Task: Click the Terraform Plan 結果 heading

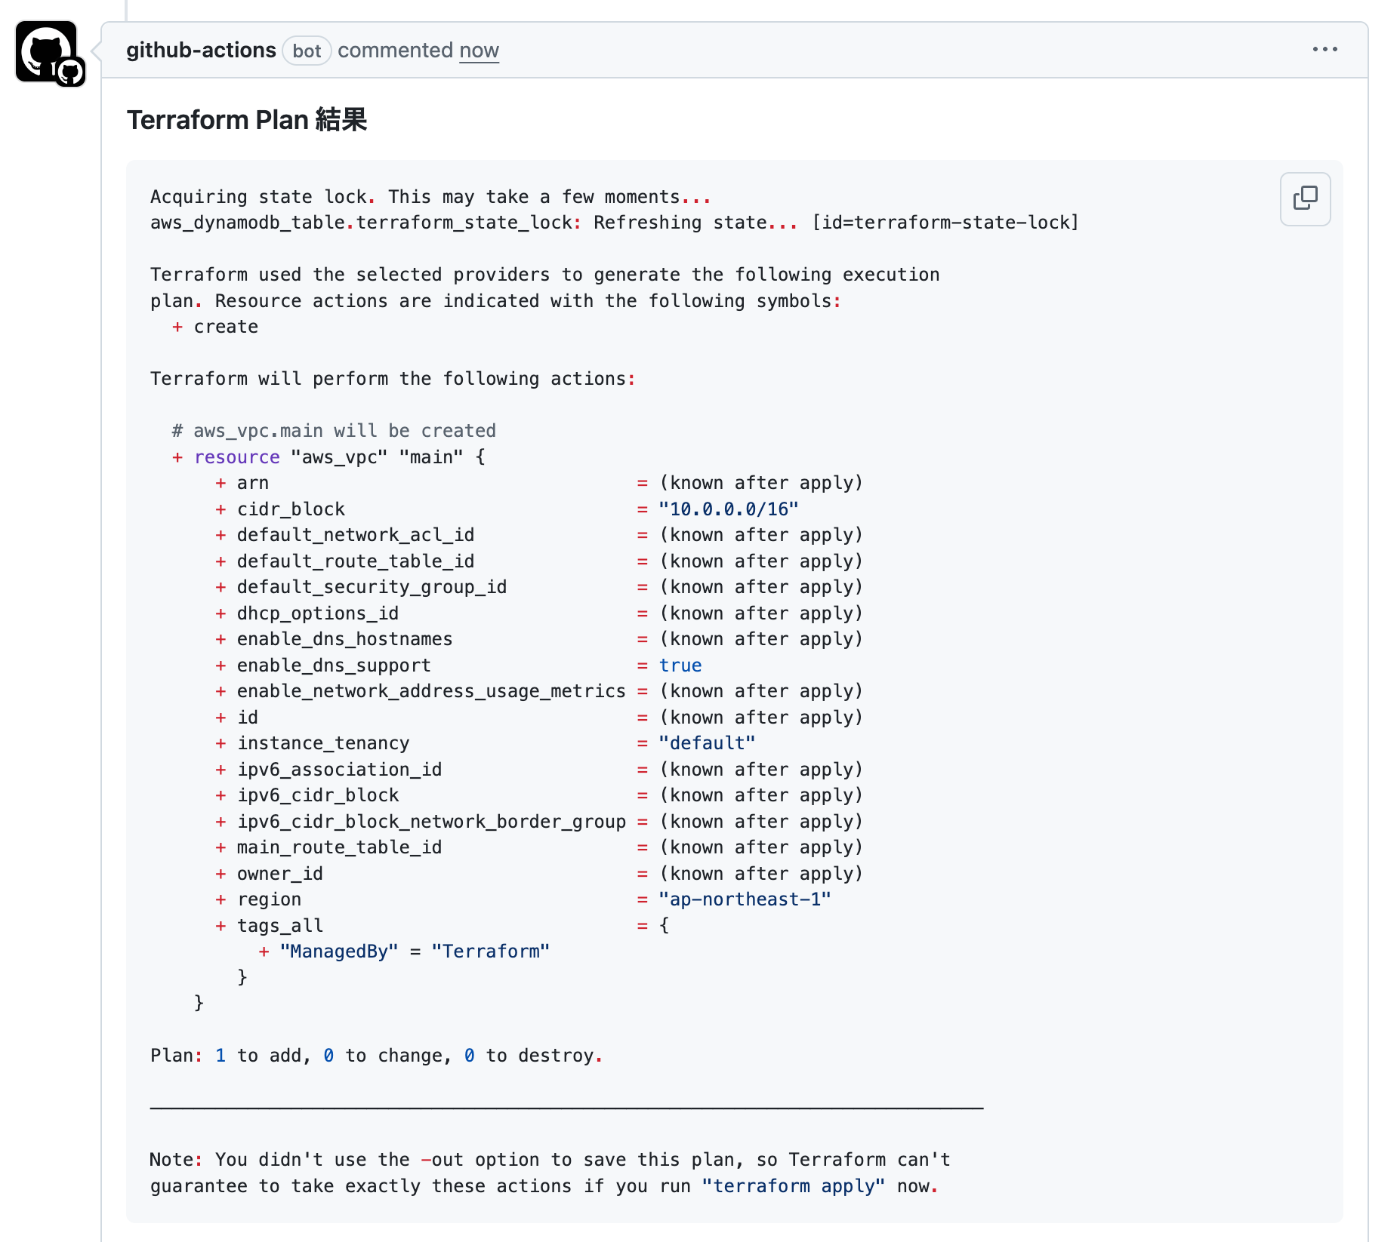Action: [x=247, y=120]
